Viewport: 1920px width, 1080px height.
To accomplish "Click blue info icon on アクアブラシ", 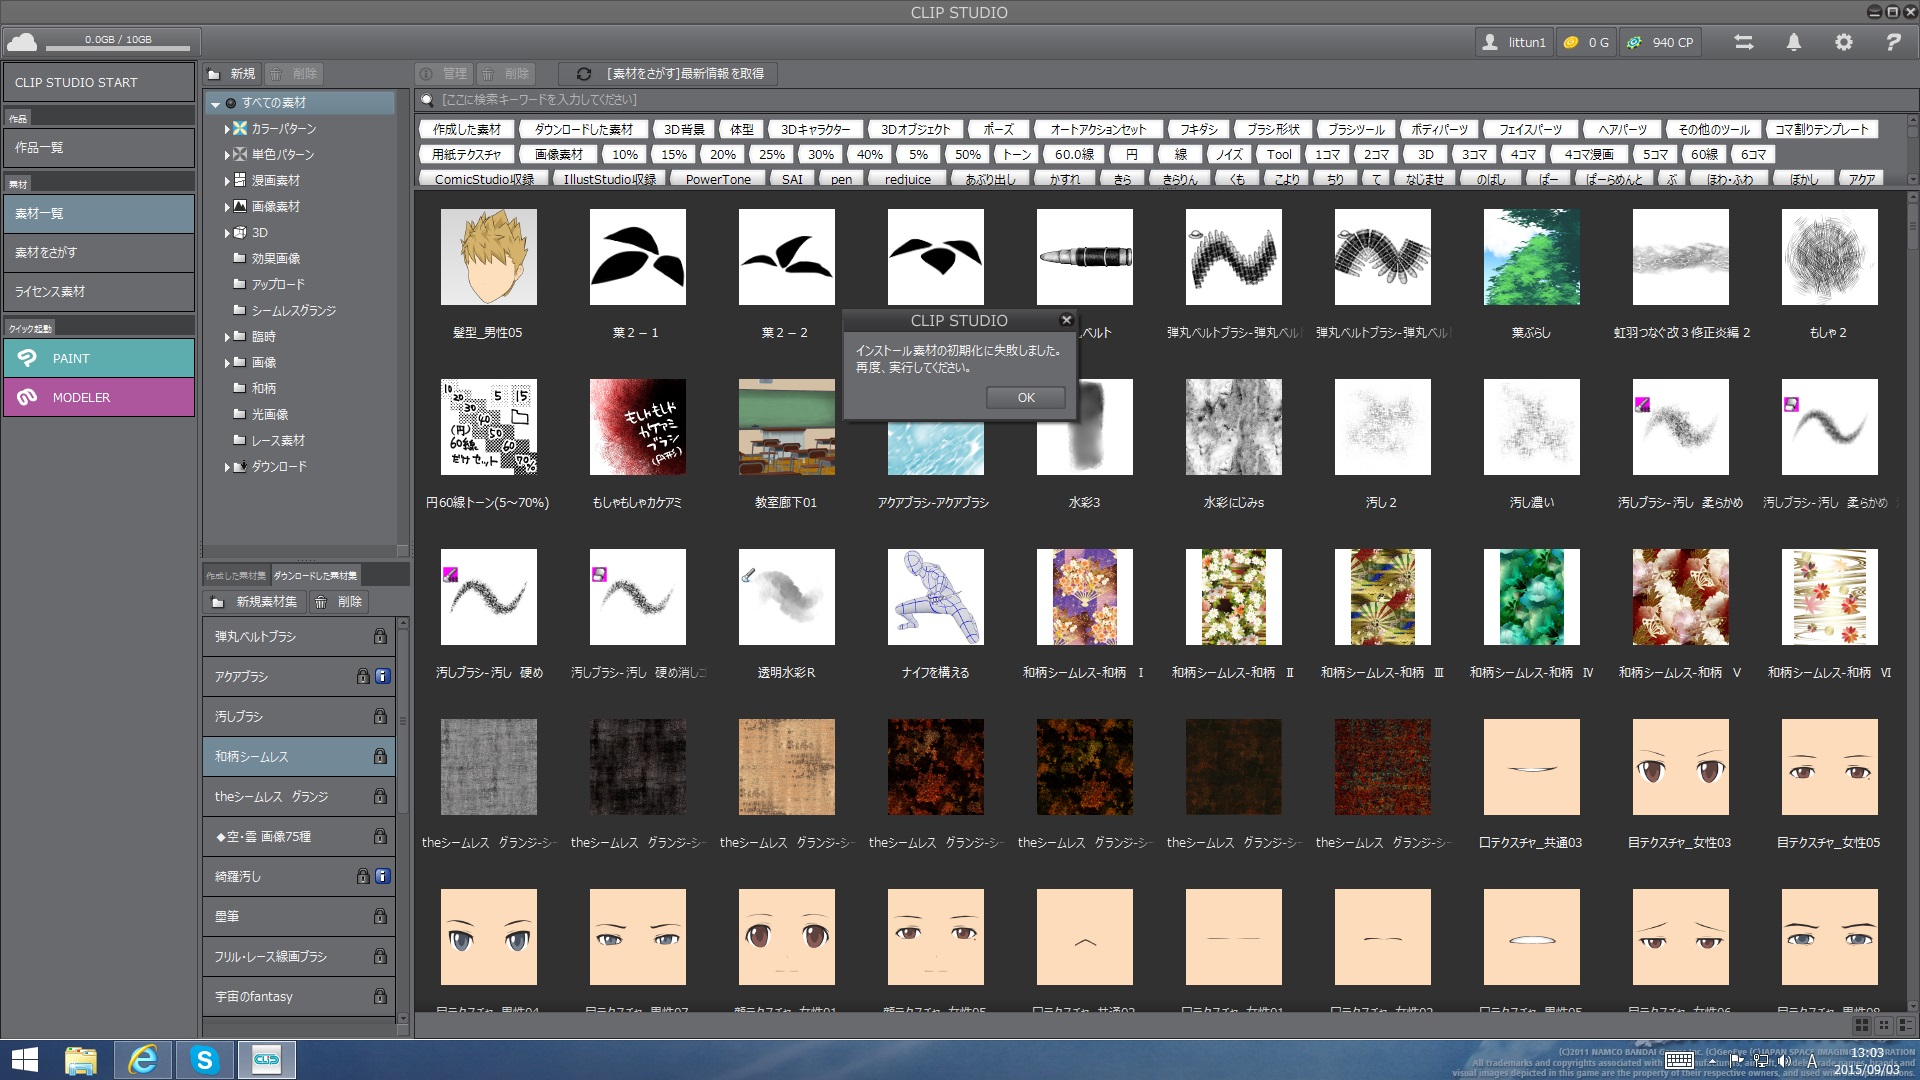I will pyautogui.click(x=382, y=677).
